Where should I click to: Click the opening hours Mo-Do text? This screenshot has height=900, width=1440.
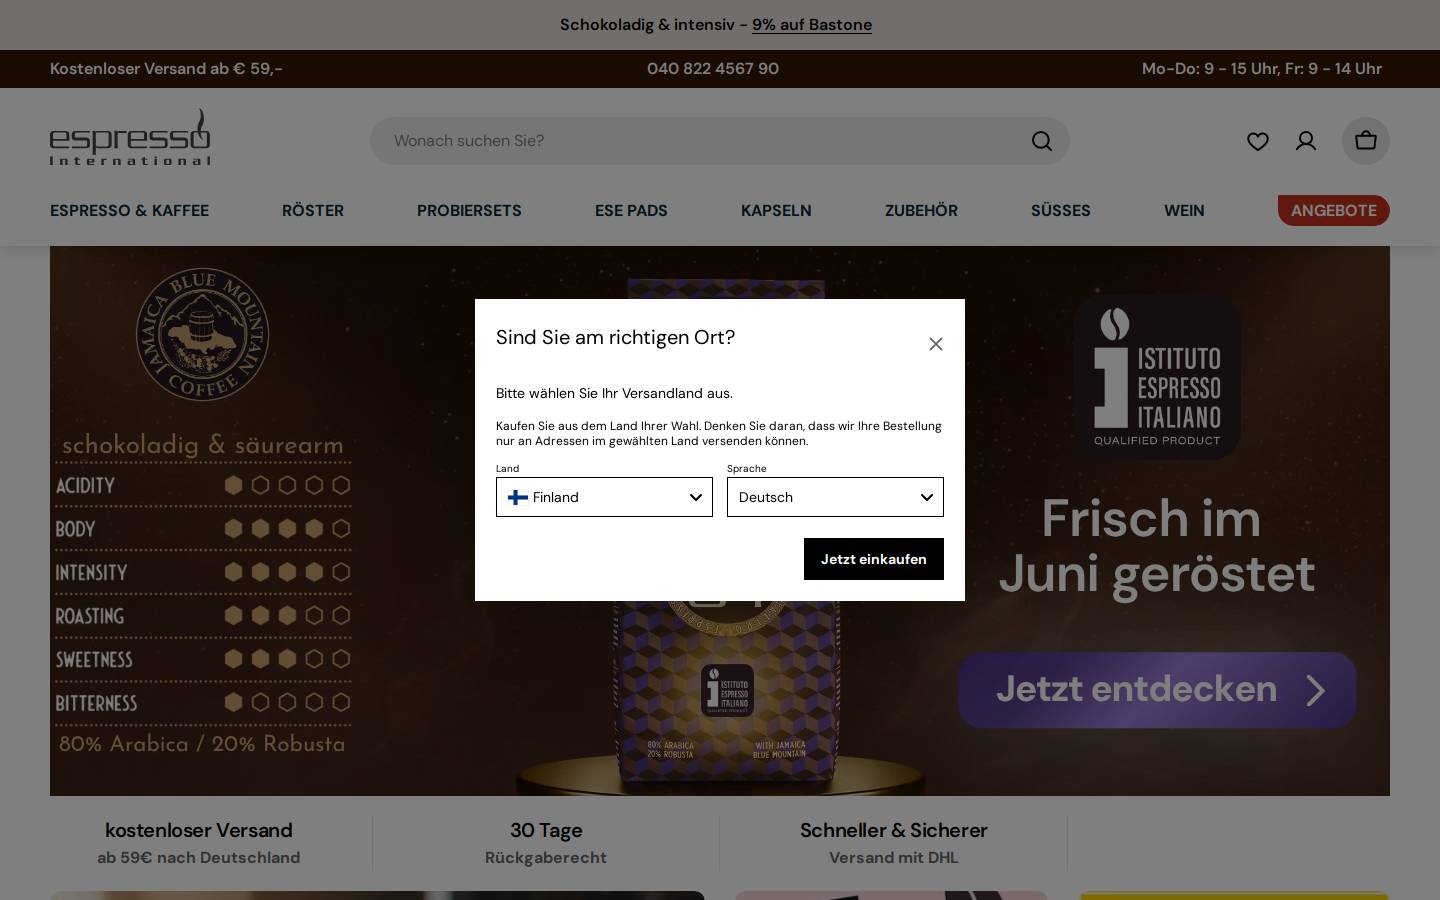click(x=1262, y=69)
